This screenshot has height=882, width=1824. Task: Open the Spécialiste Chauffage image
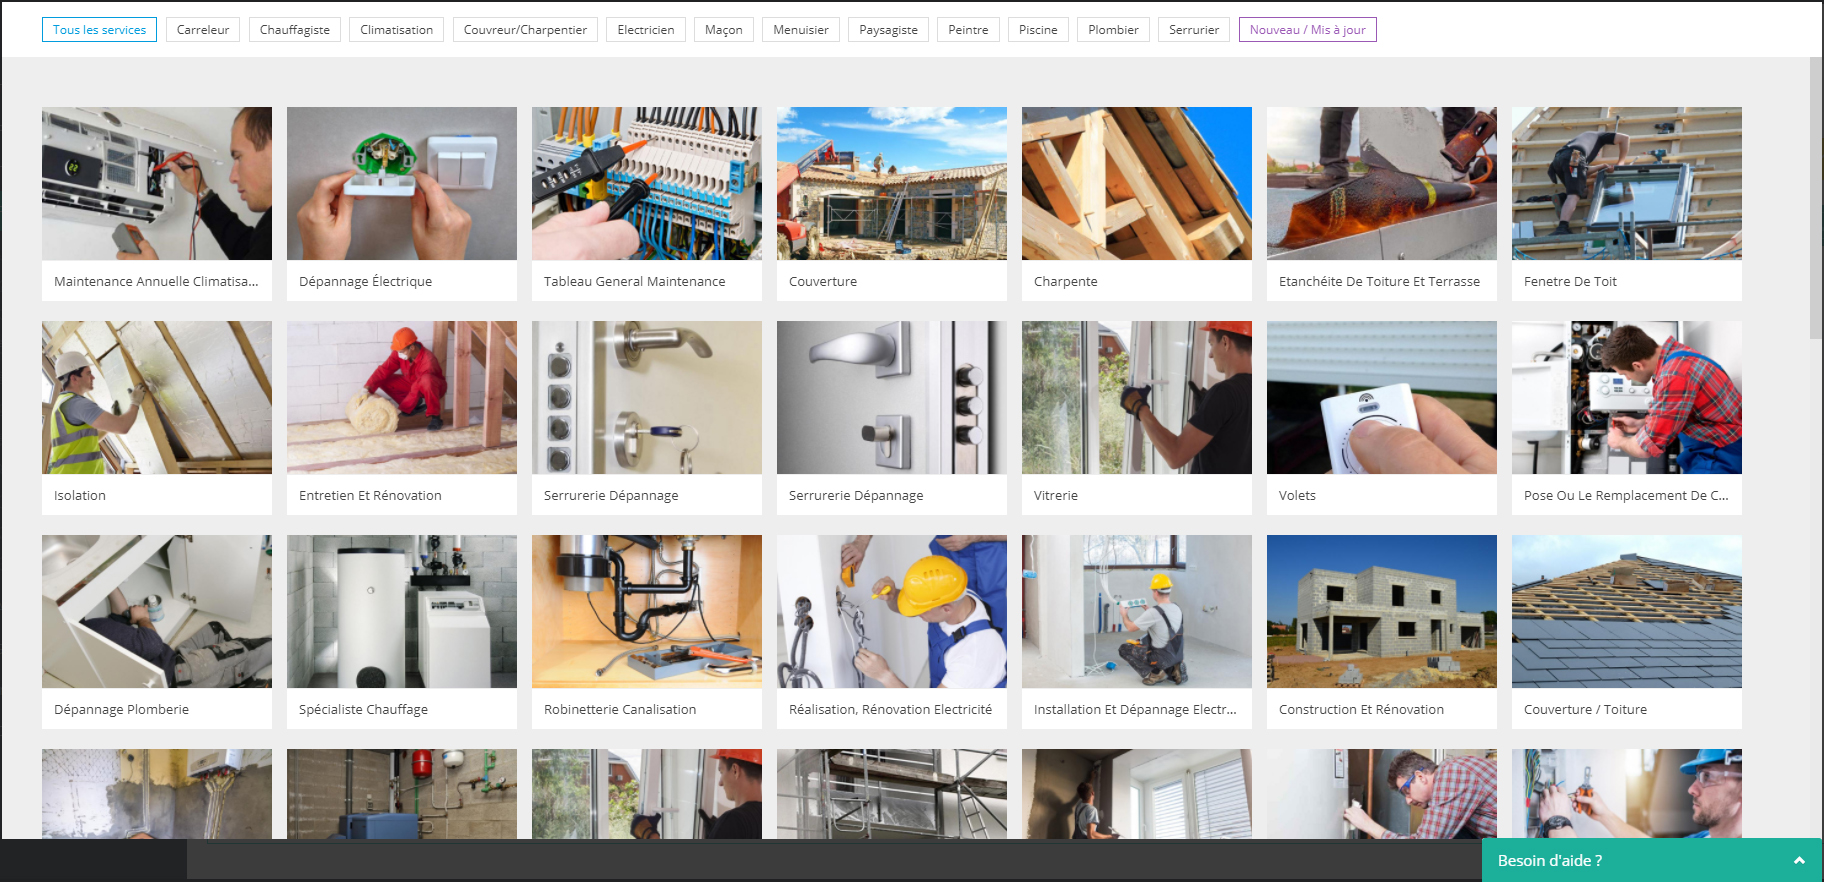pyautogui.click(x=402, y=612)
